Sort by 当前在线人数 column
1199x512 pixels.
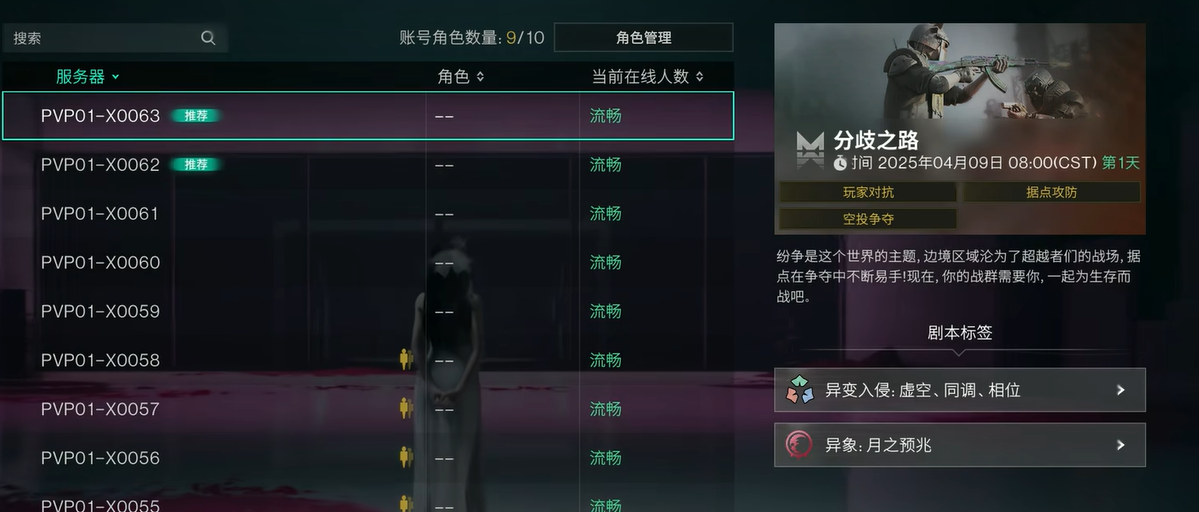[647, 76]
